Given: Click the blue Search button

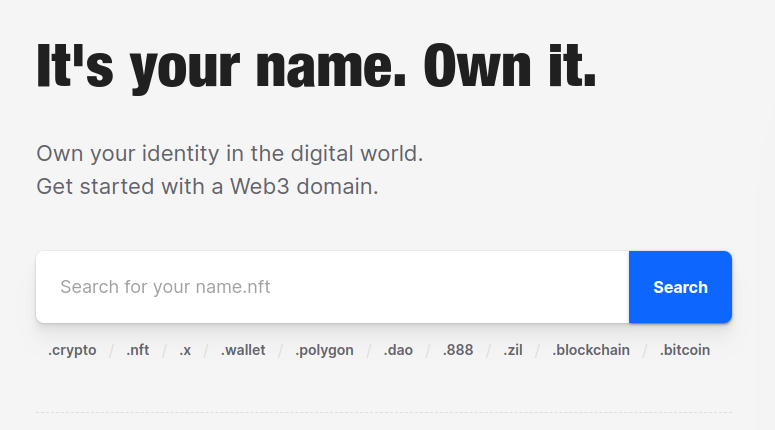Looking at the screenshot, I should point(680,287).
